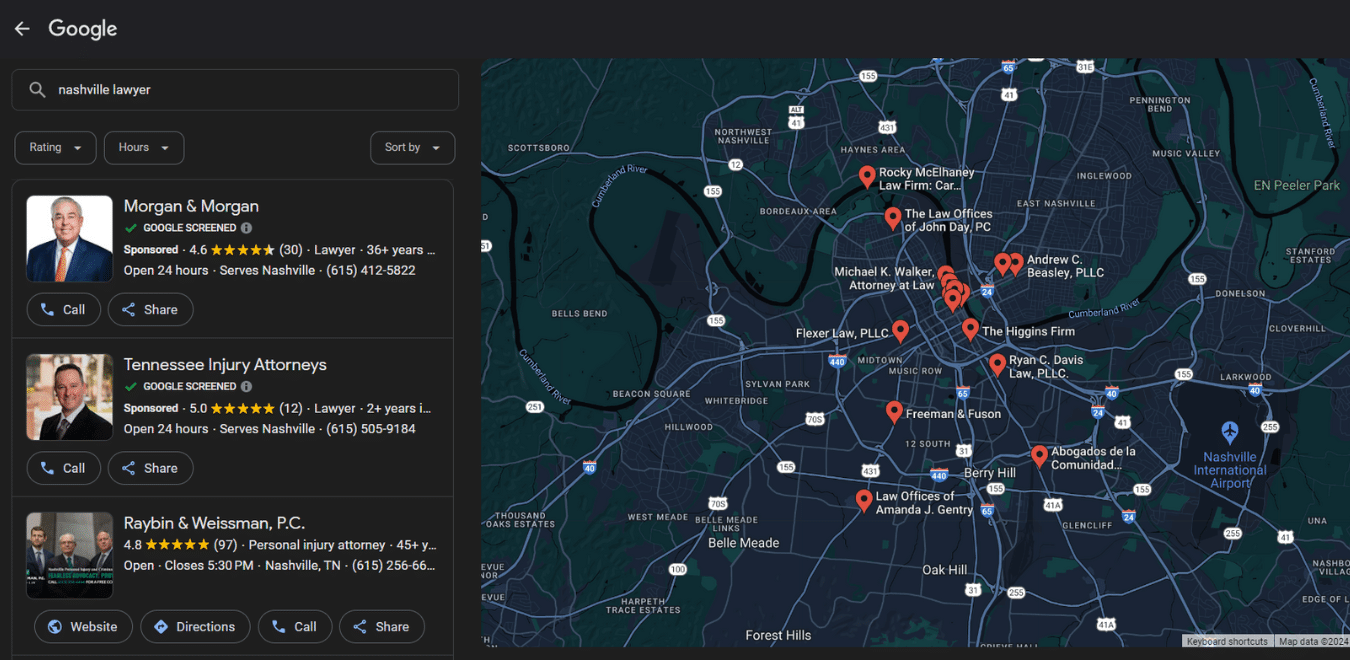Call Tennessee Injury Attorneys
This screenshot has width=1350, height=660.
63,468
